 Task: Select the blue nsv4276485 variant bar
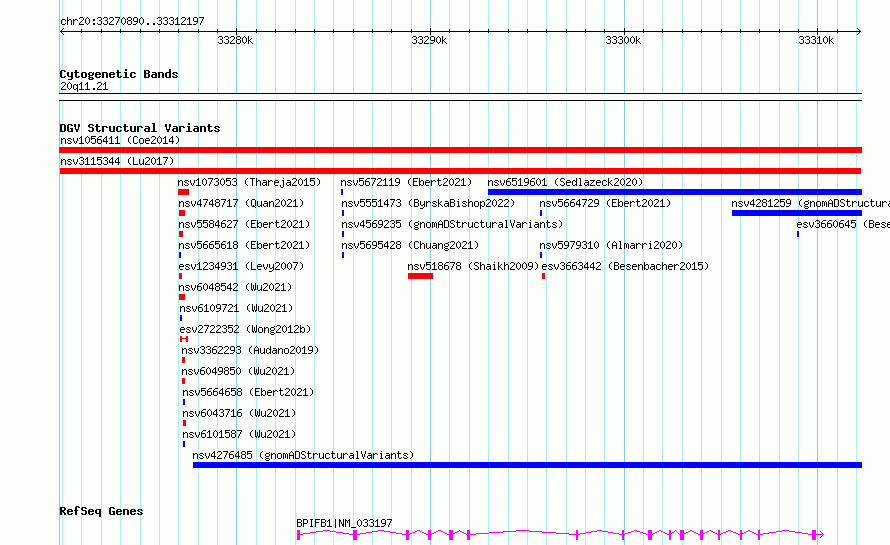(527, 465)
